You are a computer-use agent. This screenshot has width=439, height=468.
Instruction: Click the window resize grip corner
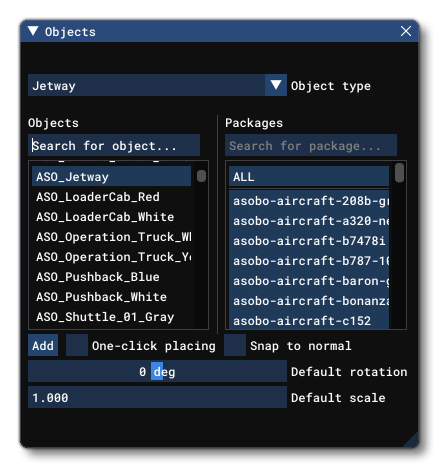coord(412,441)
